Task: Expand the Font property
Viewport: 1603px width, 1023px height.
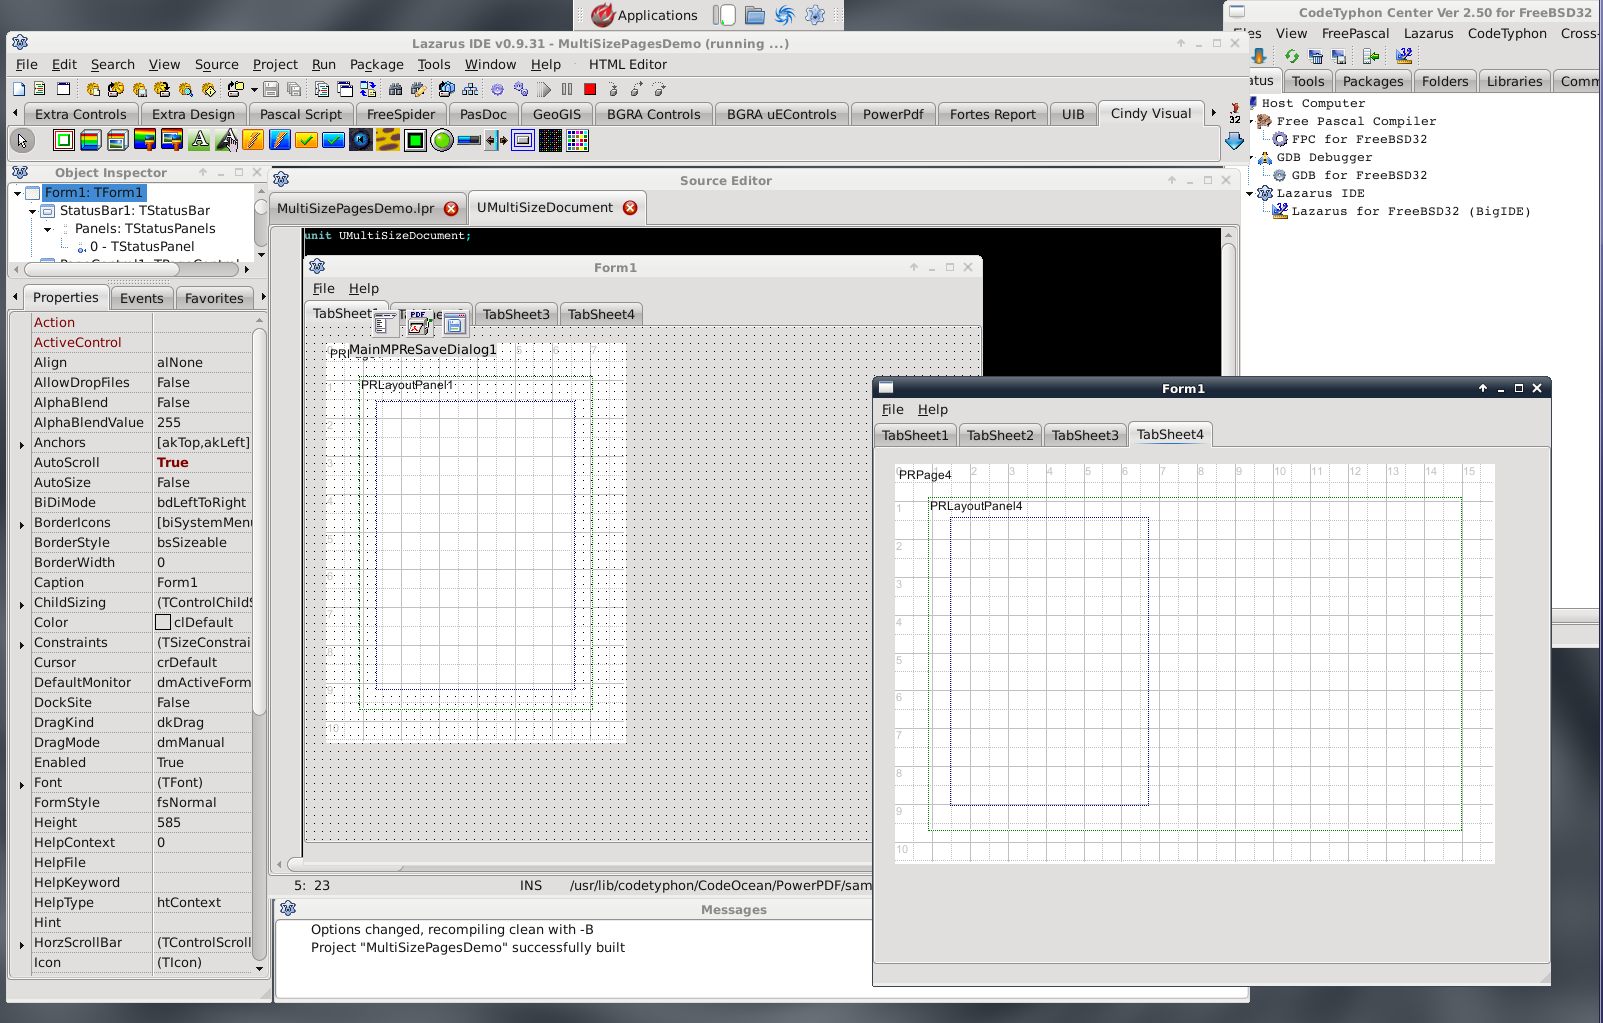Action: [22, 784]
